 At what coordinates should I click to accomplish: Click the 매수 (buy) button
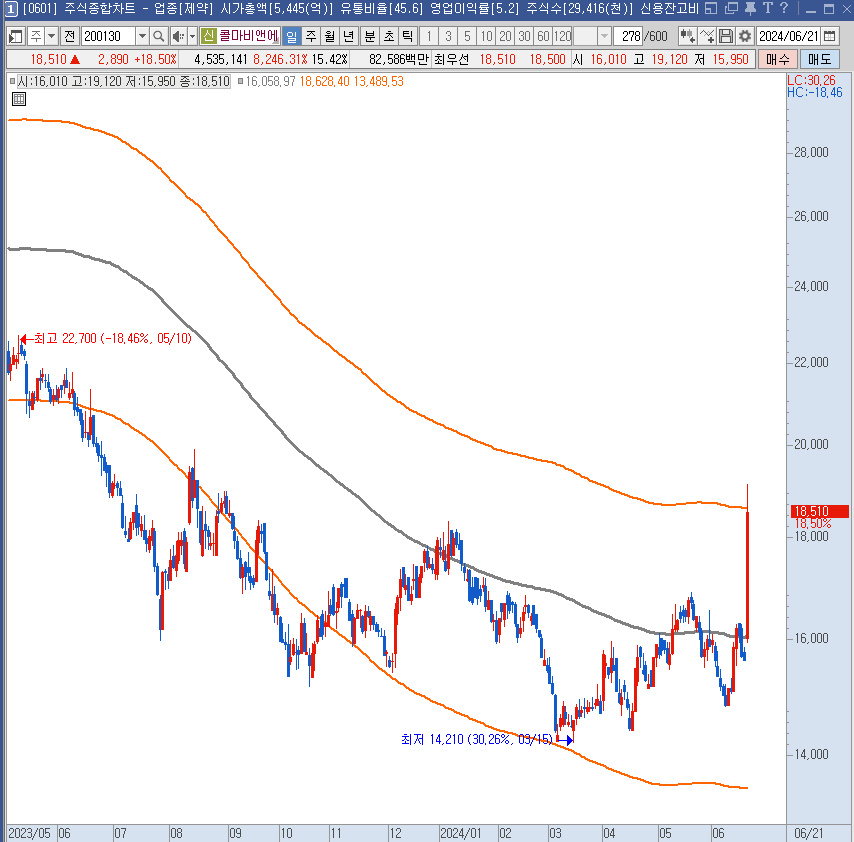pyautogui.click(x=777, y=59)
